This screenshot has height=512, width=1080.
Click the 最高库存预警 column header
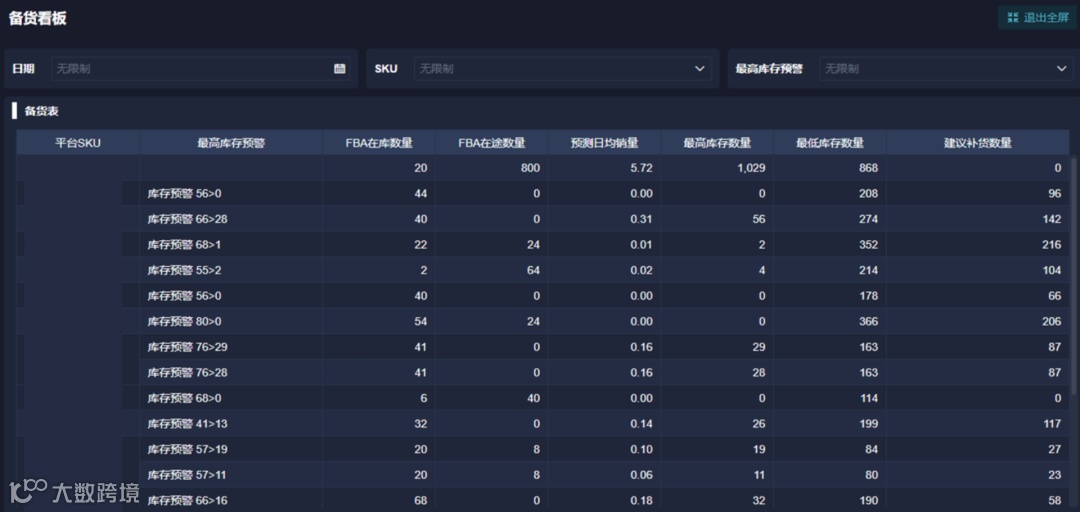click(231, 143)
